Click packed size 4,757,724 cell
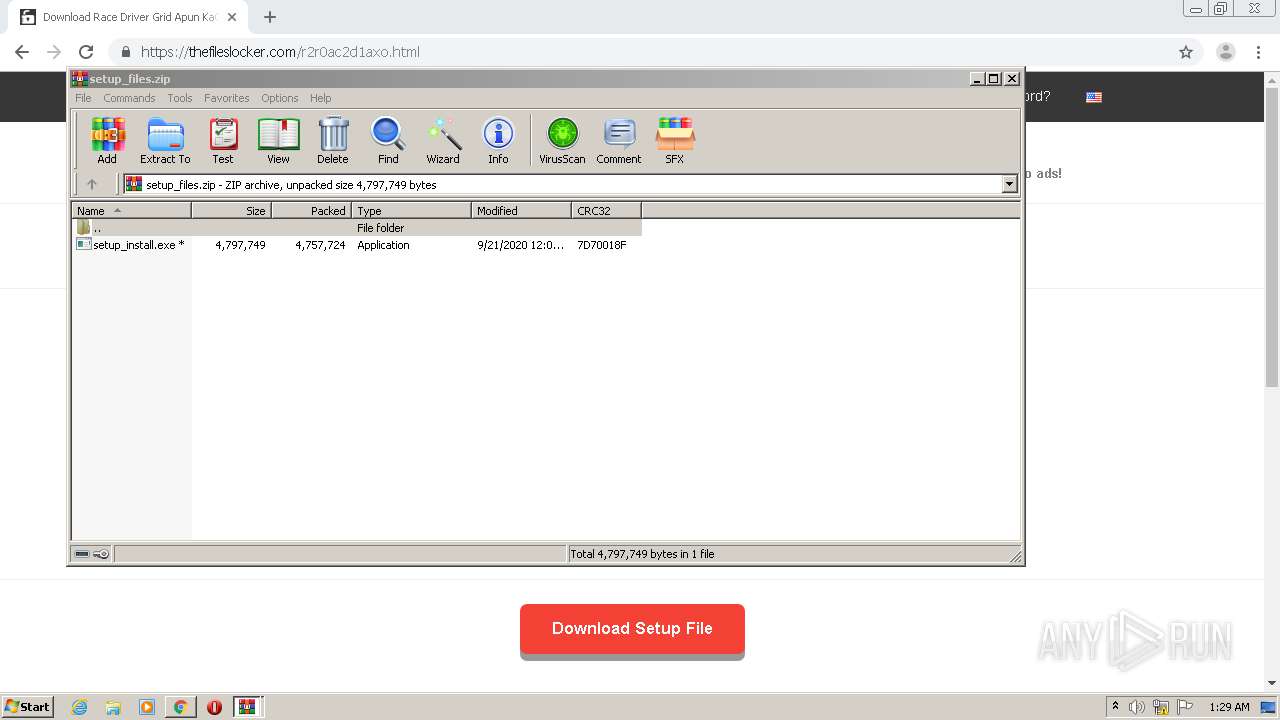1280x720 pixels. coord(320,245)
